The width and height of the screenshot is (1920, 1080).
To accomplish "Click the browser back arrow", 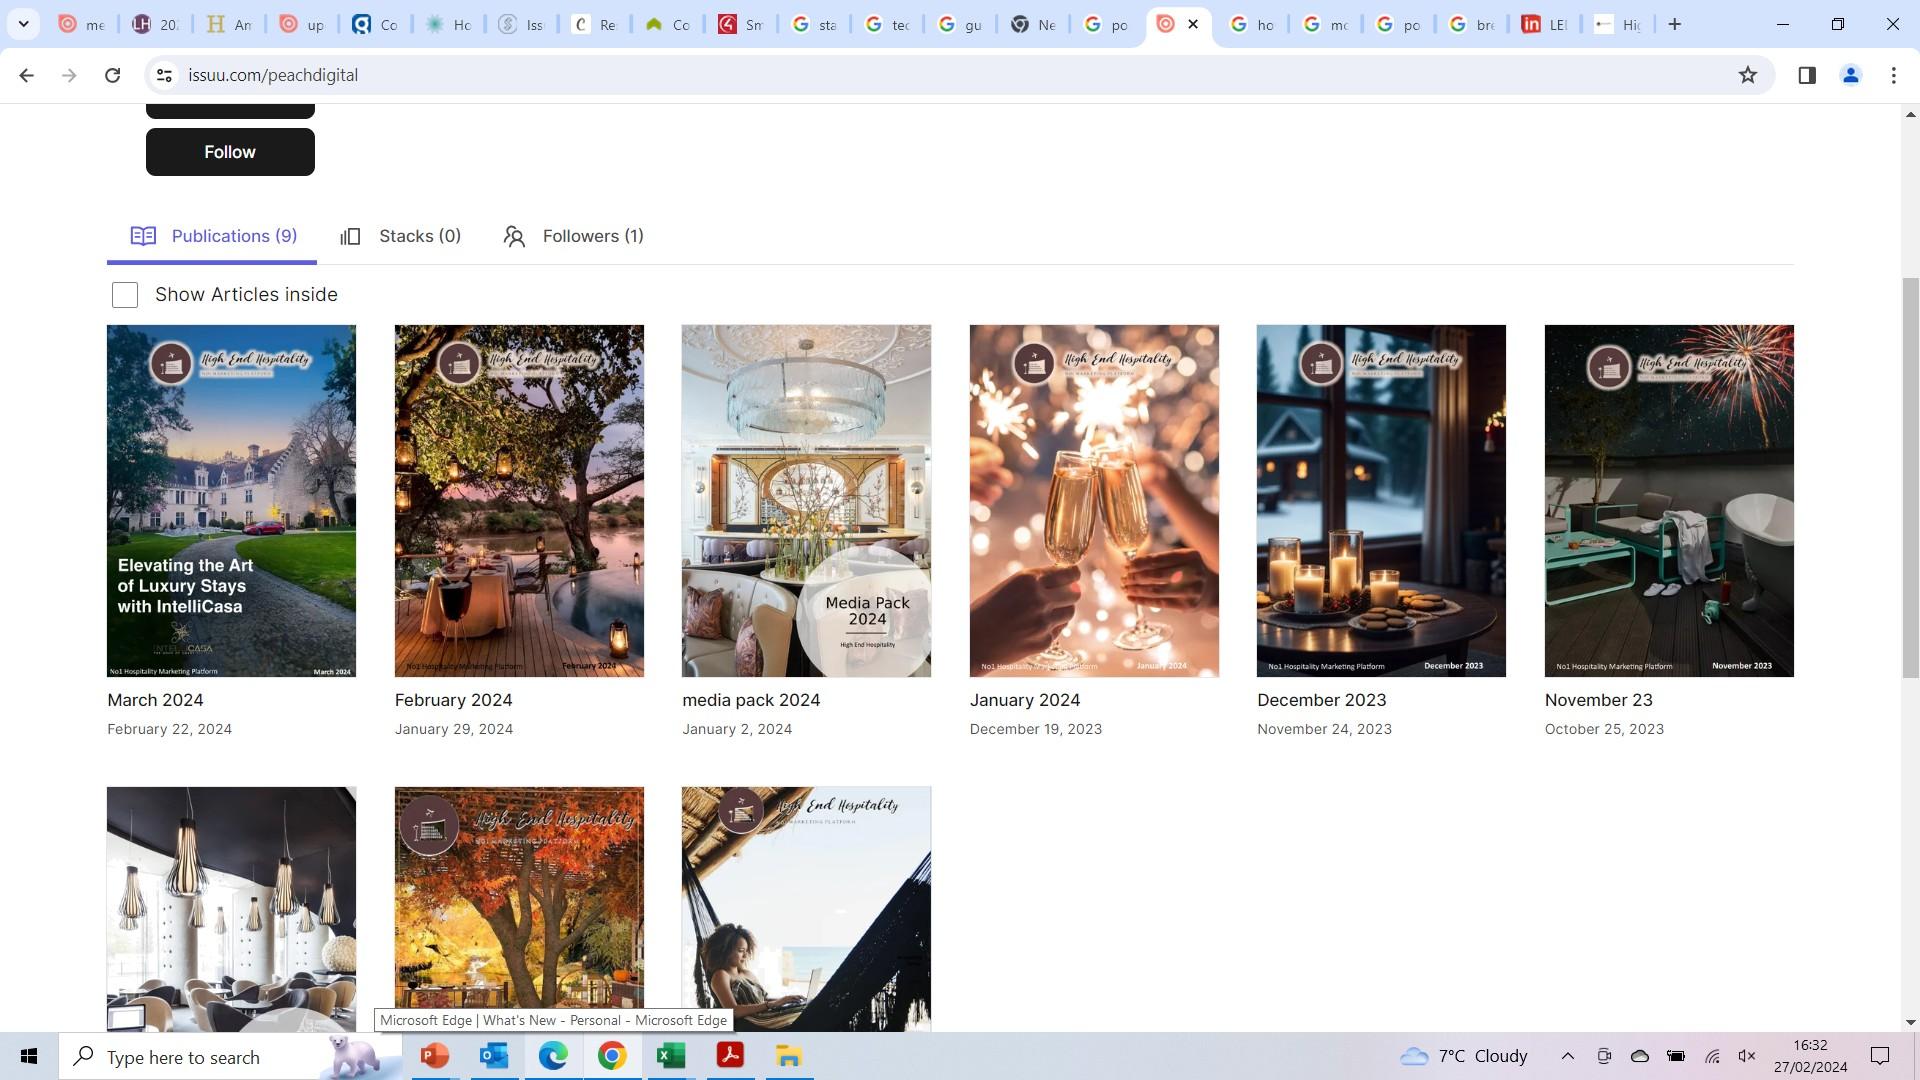I will 27,75.
